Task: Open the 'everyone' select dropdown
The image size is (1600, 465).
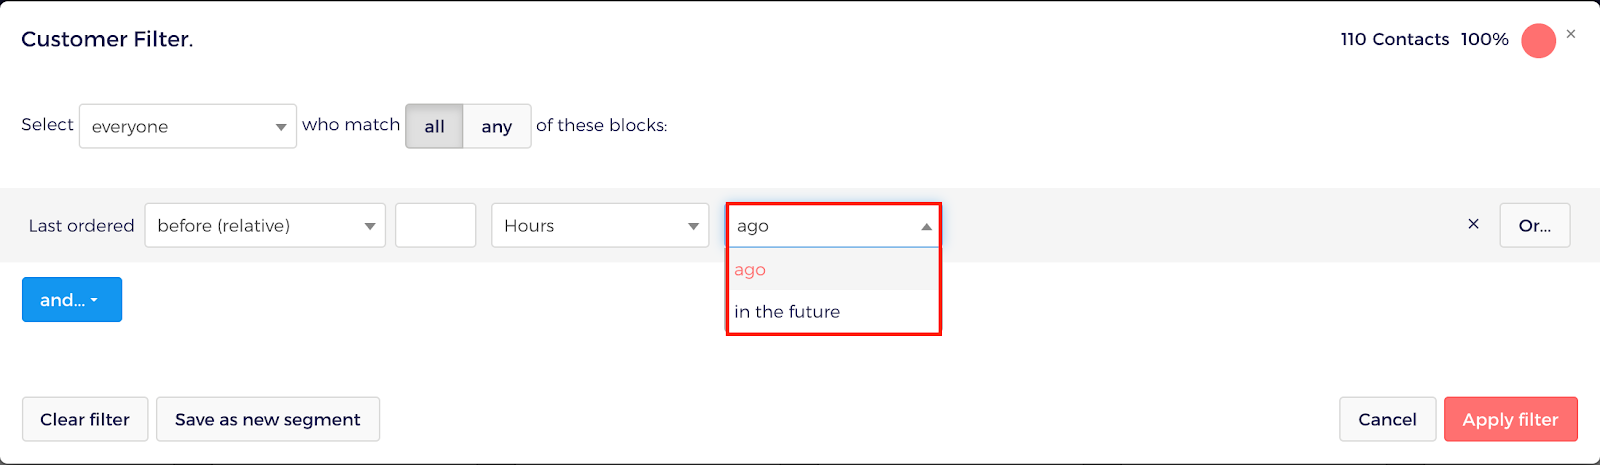Action: [x=188, y=126]
